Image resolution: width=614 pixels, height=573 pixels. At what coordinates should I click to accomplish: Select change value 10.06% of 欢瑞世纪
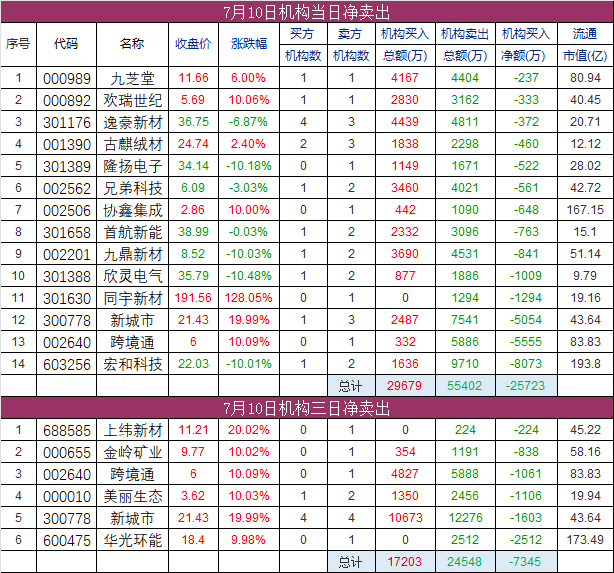coord(249,99)
